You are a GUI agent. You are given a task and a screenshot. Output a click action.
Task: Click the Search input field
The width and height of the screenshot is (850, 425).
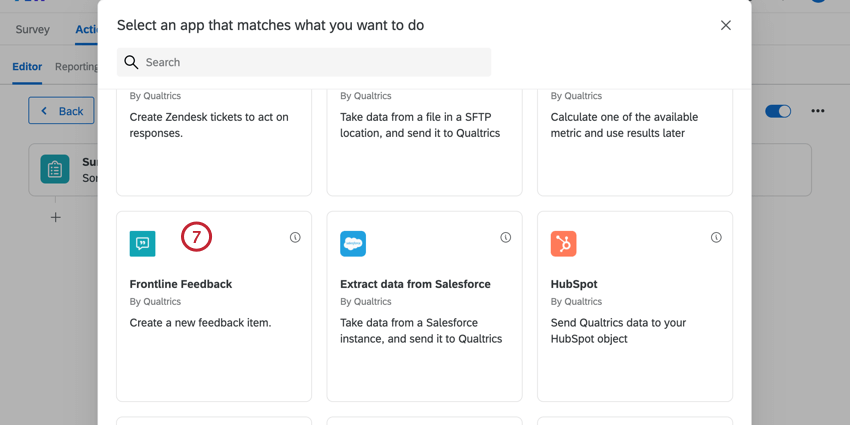pyautogui.click(x=304, y=62)
